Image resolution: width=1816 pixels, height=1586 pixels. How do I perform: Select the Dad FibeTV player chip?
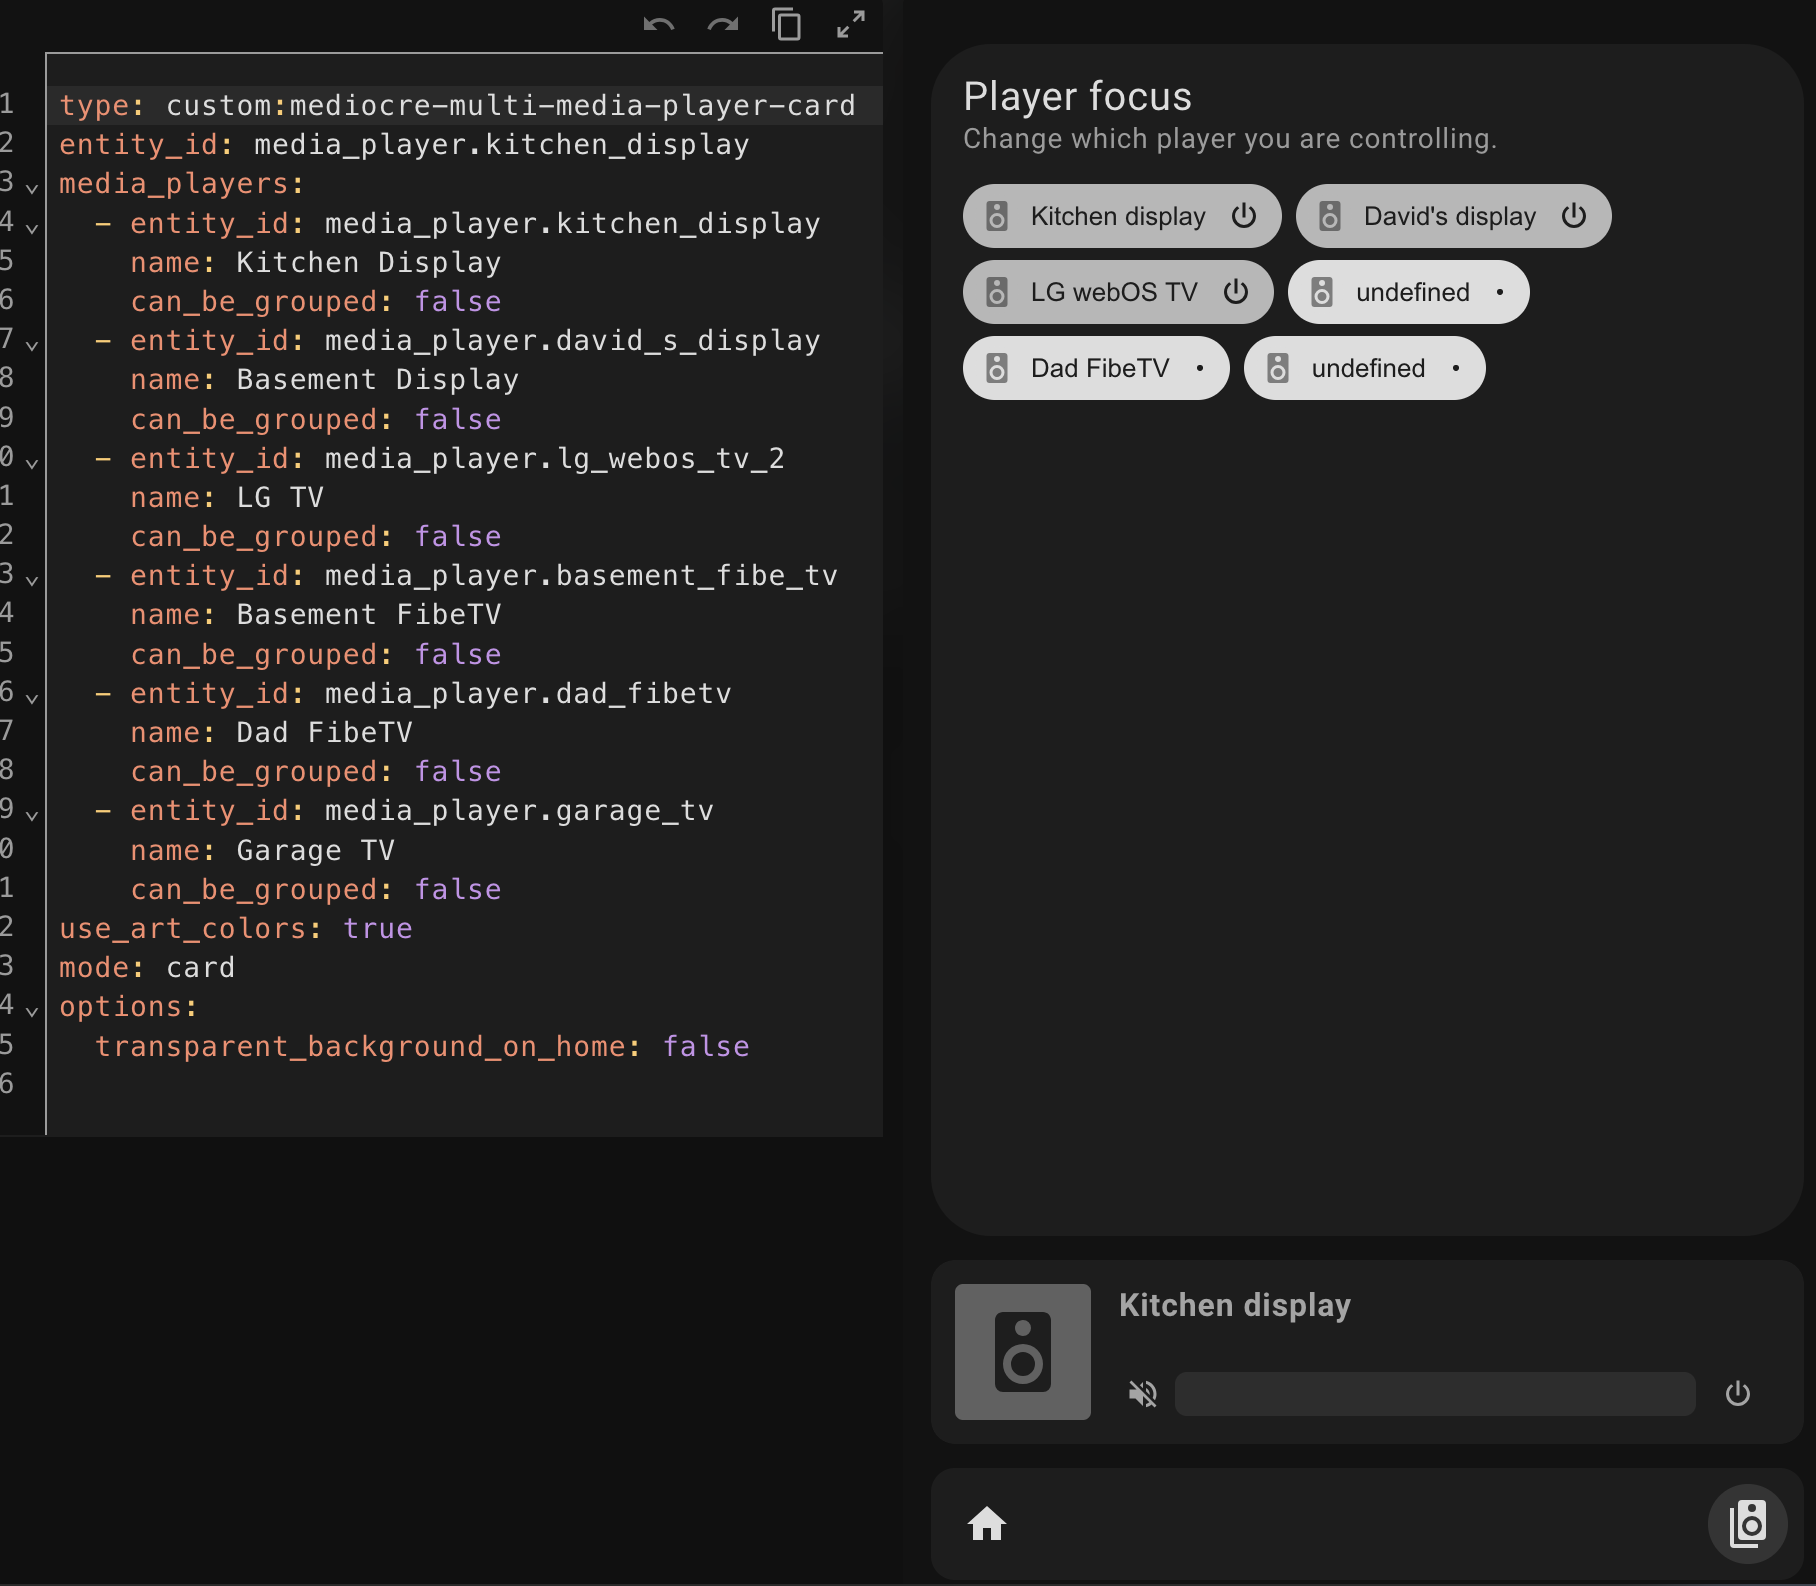1099,368
